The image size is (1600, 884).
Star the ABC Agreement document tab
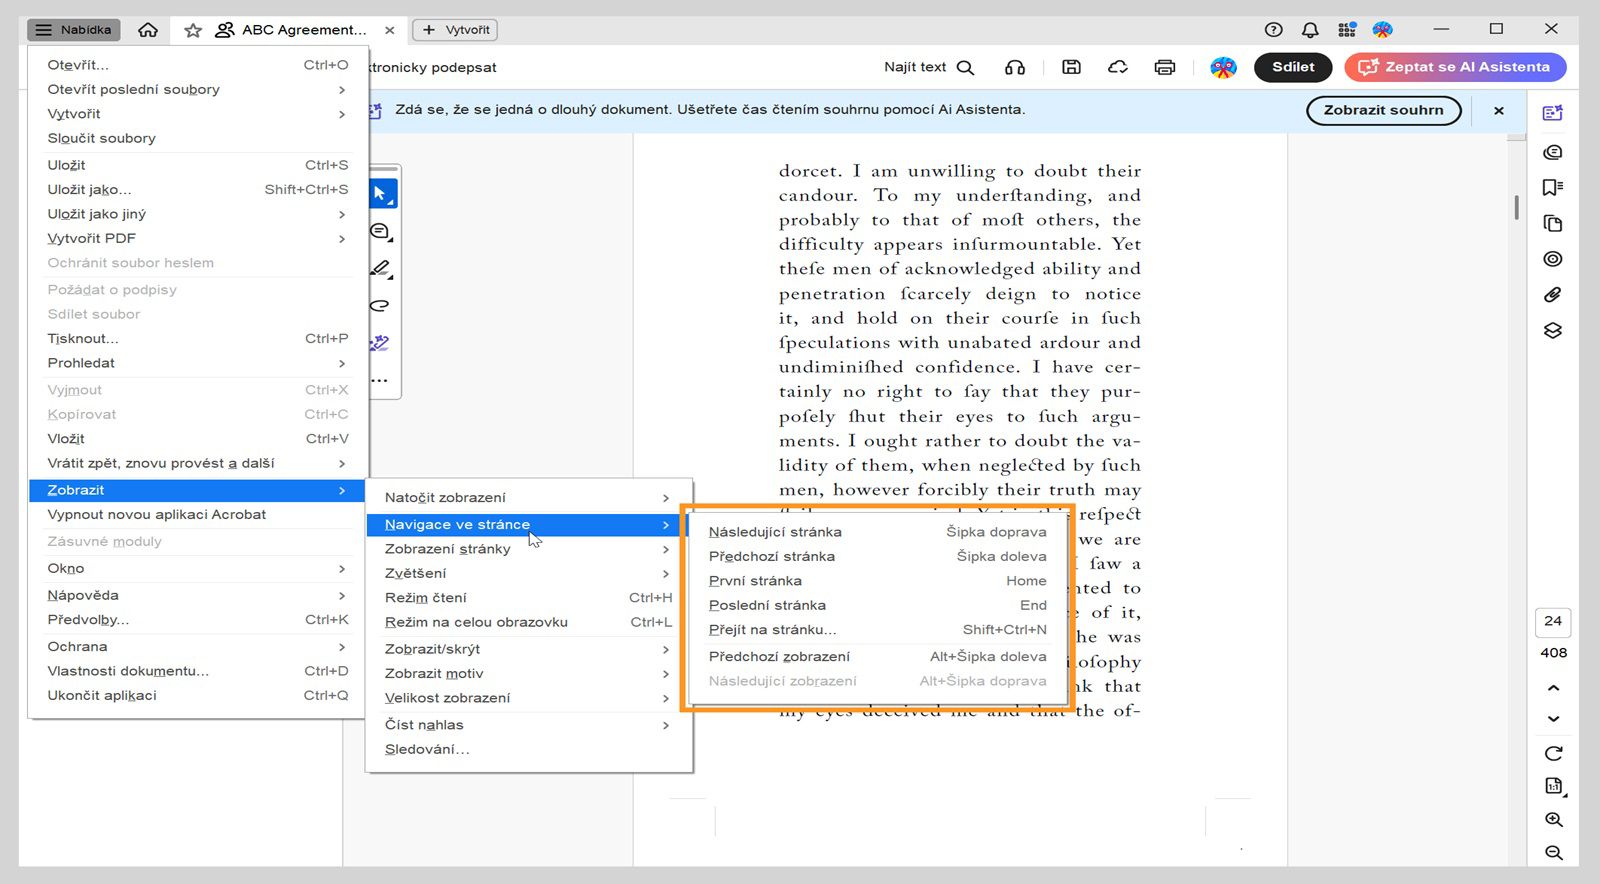[x=193, y=30]
